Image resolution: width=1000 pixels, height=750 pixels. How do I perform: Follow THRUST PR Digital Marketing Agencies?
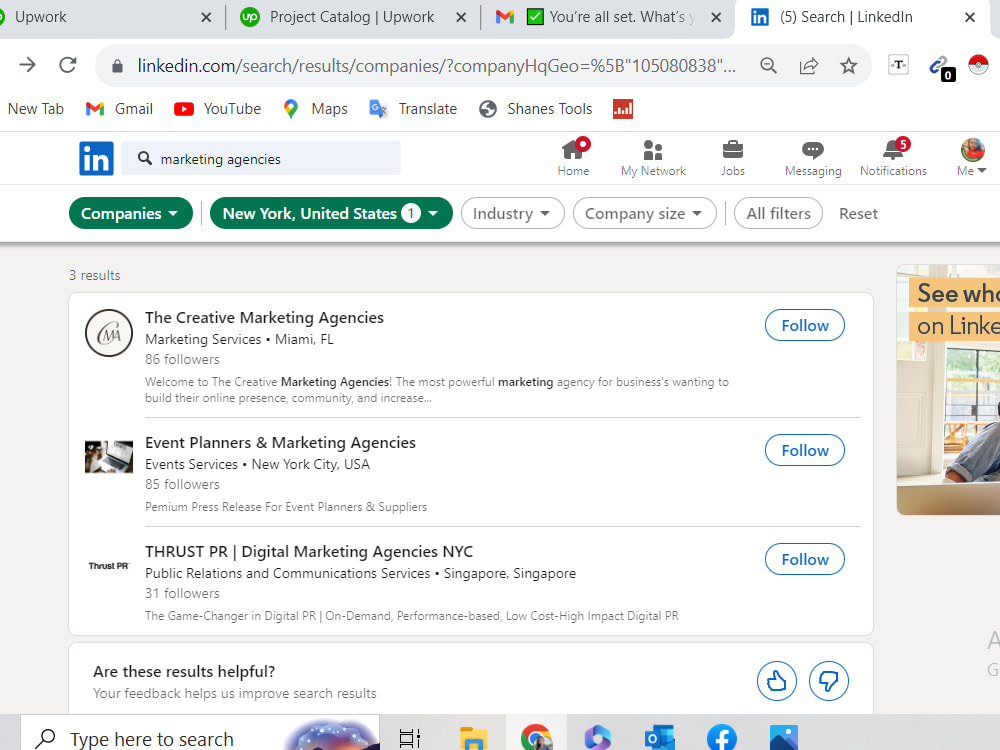[x=804, y=559]
